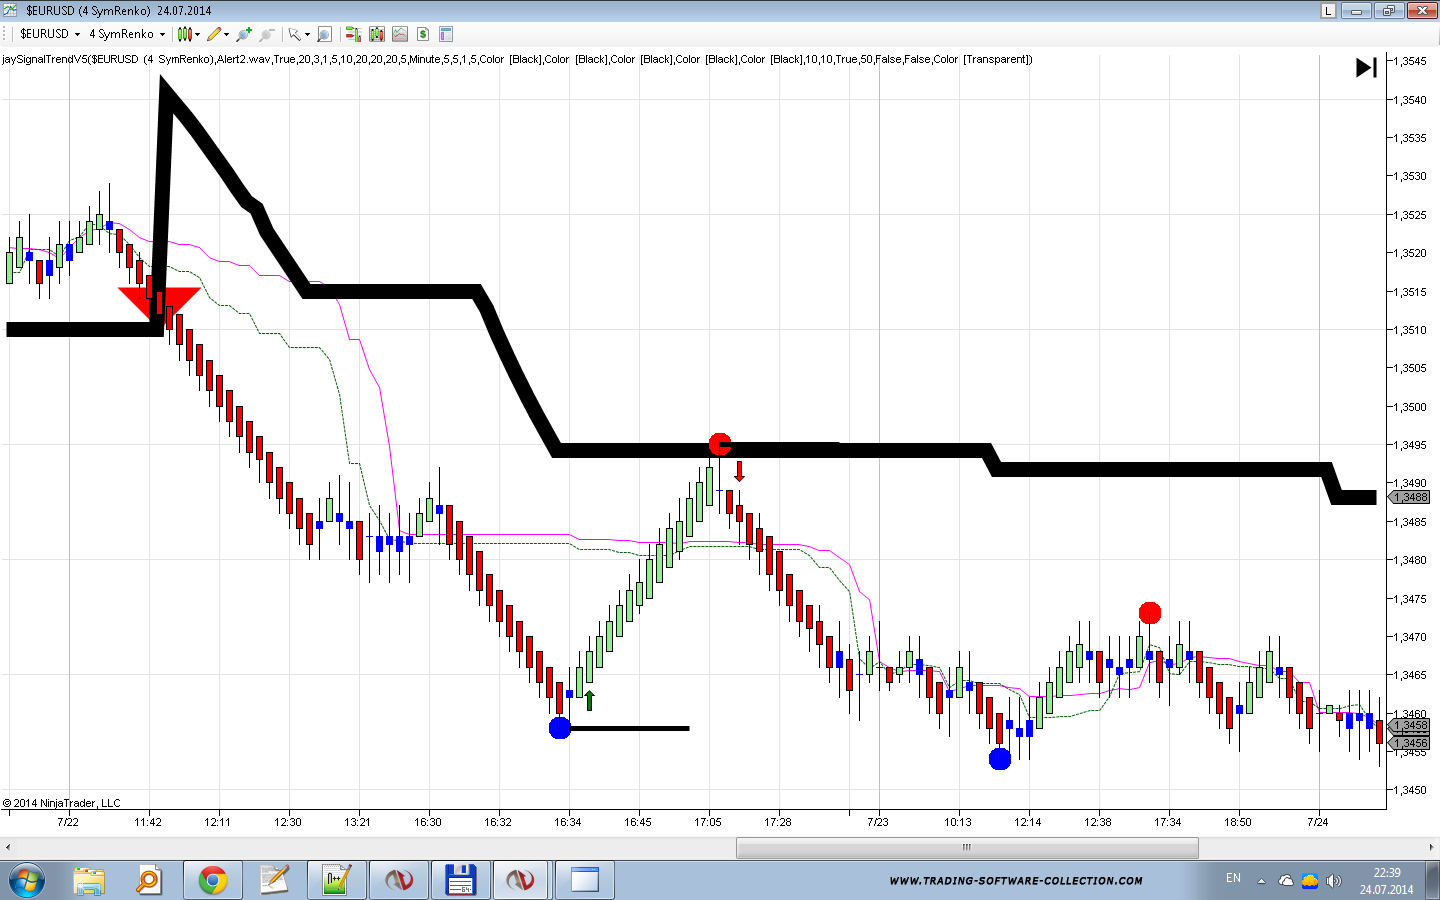Activate the zoom frame magnifier tool
The image size is (1440, 900).
tap(324, 34)
